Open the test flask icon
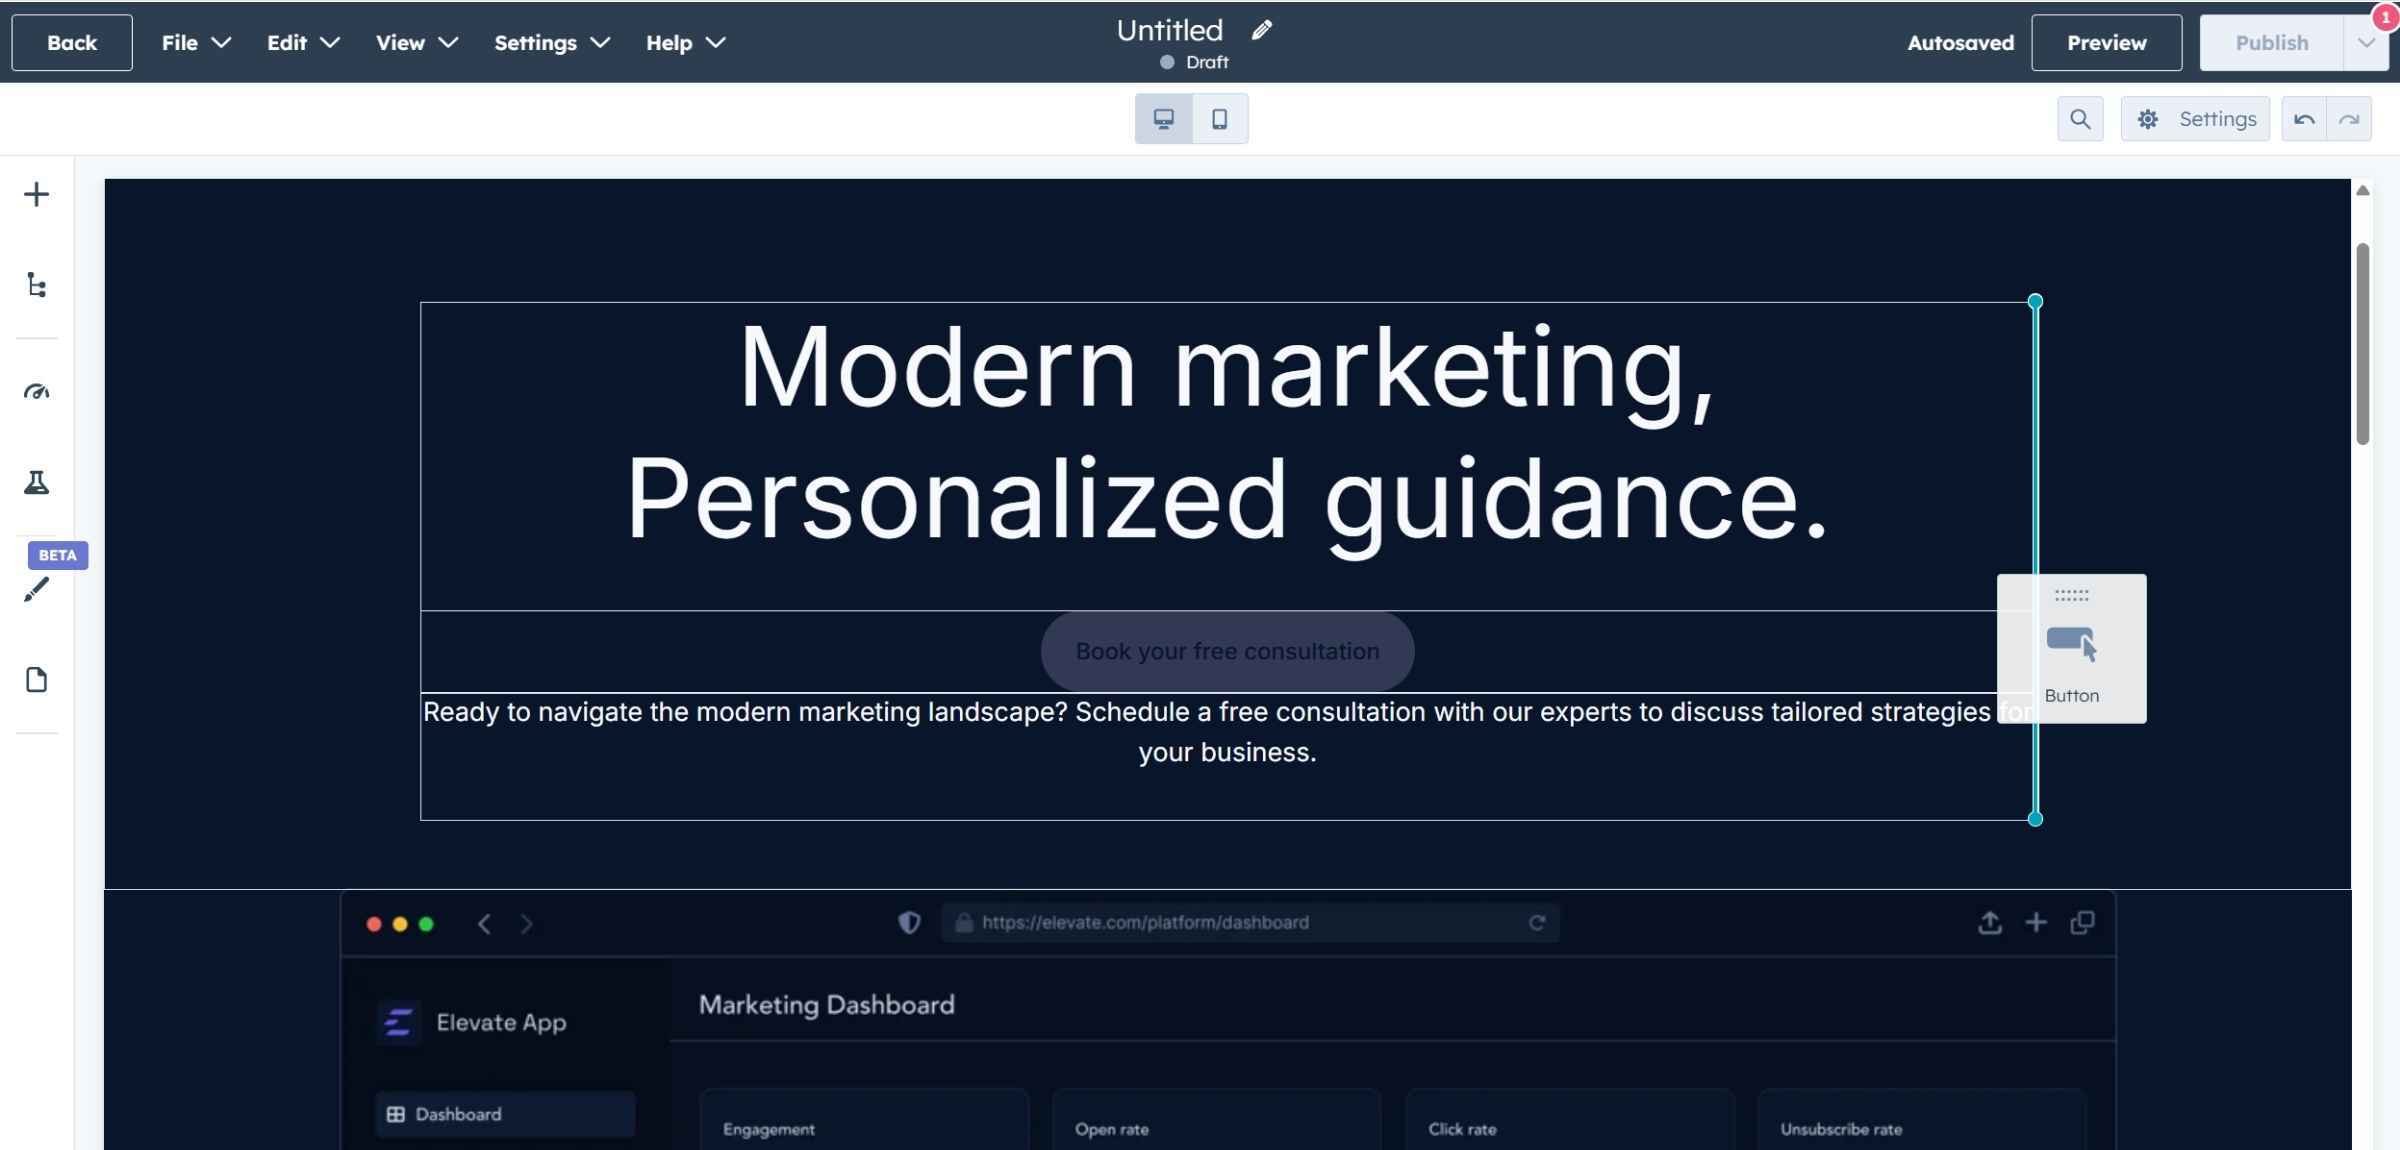Viewport: 2400px width, 1150px height. point(36,483)
